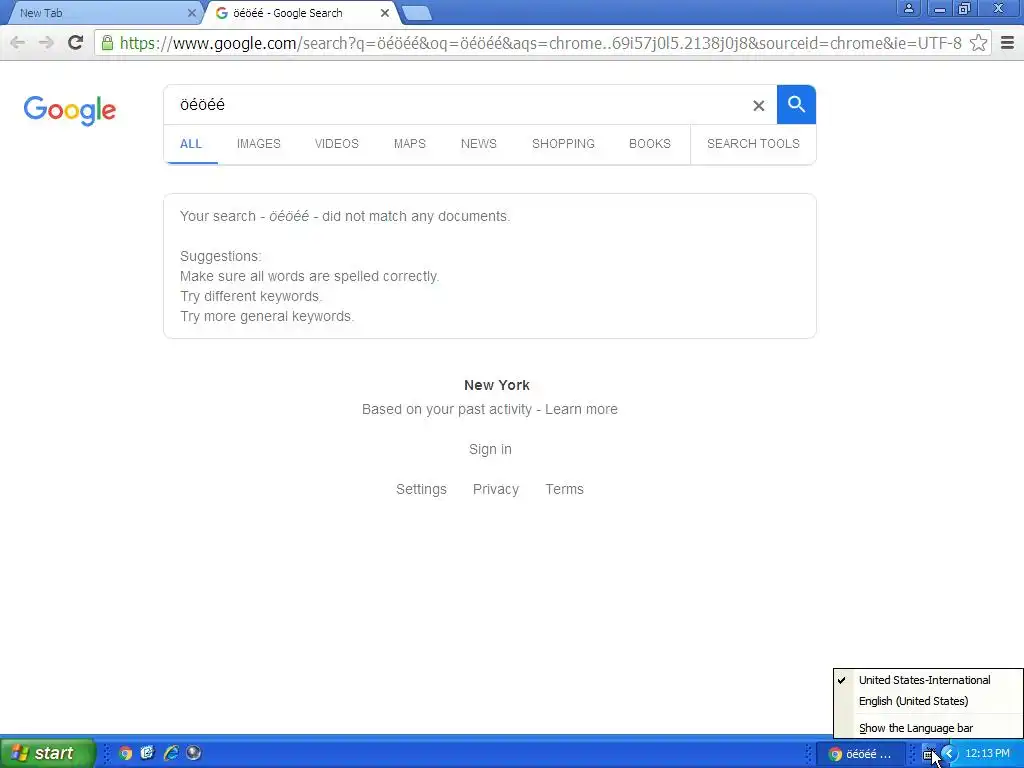Click the browser back arrow
This screenshot has width=1024, height=768.
18,43
